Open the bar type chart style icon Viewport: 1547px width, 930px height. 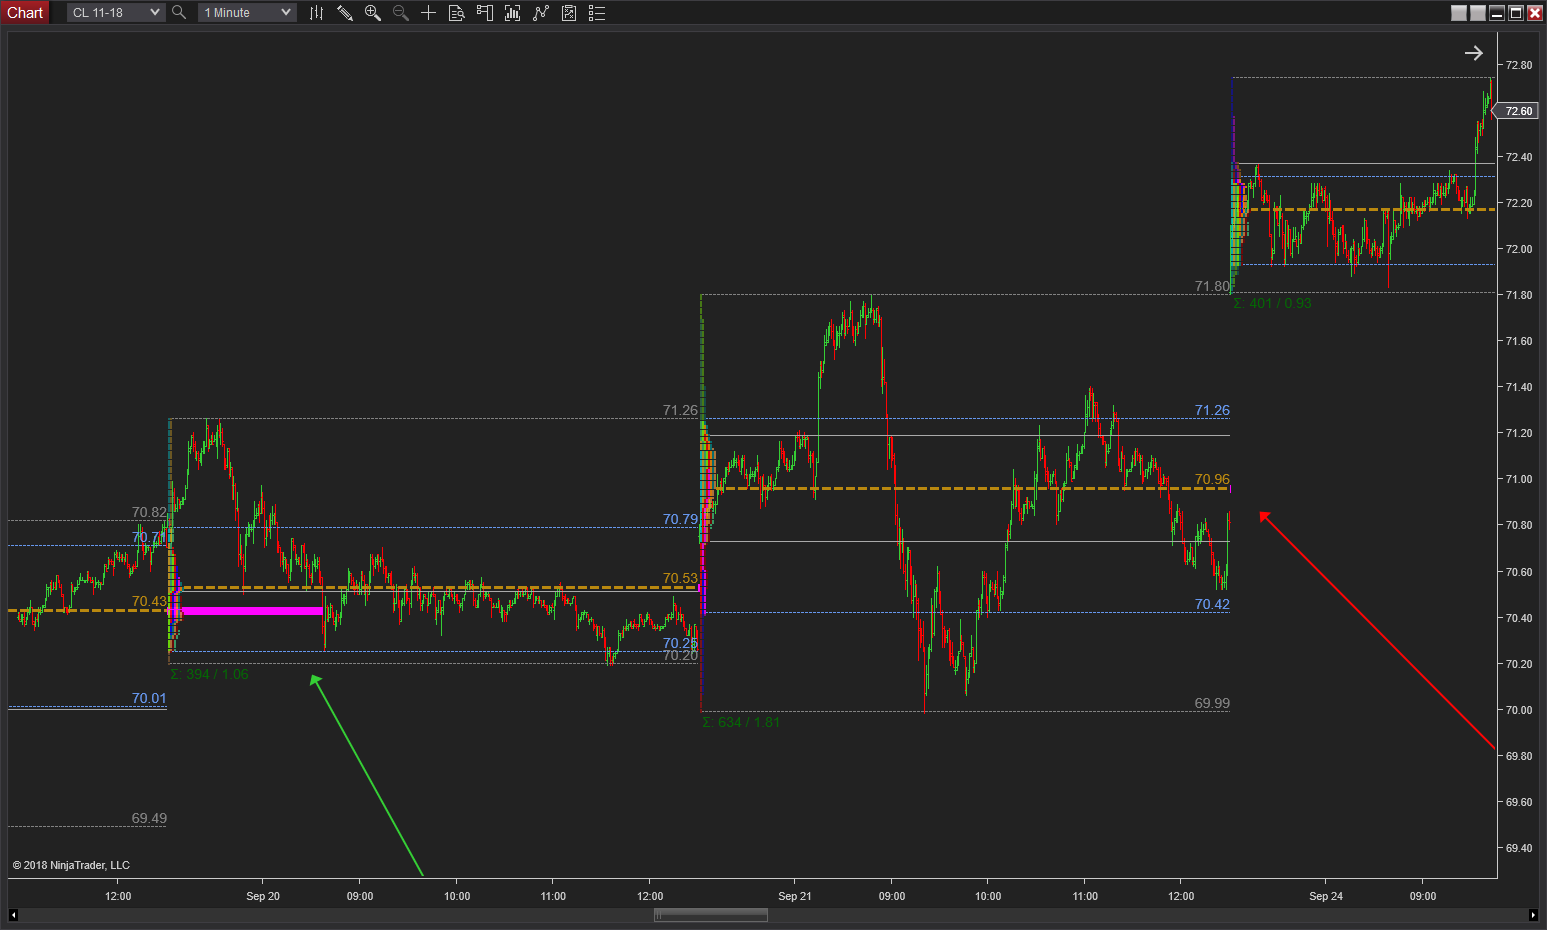point(316,13)
